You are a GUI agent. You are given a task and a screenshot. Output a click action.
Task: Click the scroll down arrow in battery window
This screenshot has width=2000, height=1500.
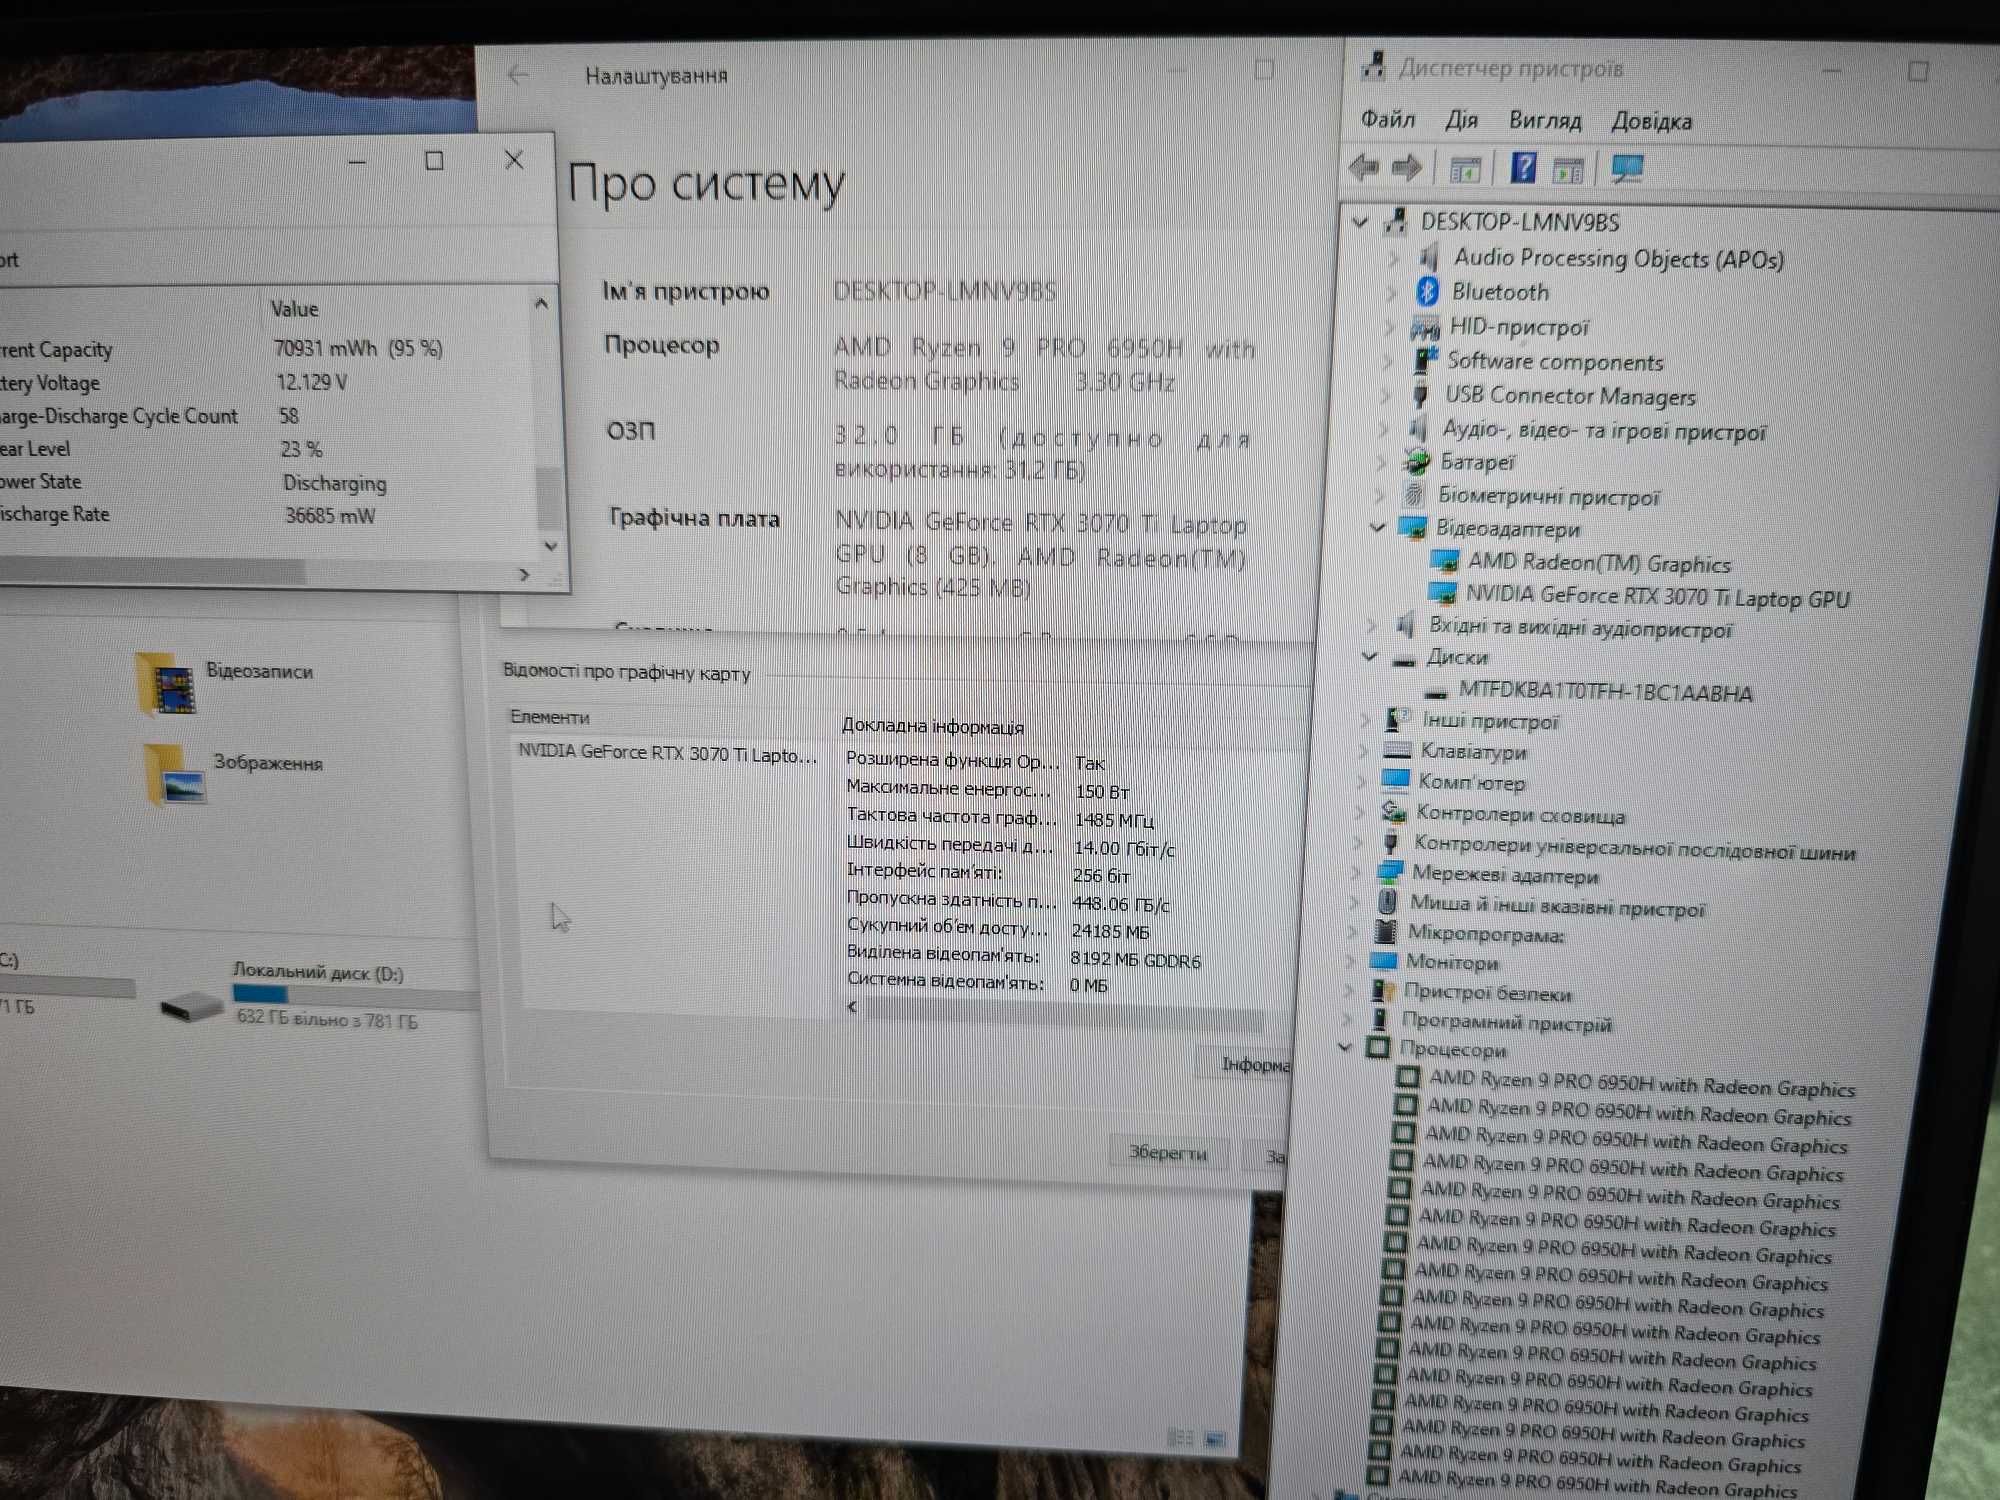[550, 546]
